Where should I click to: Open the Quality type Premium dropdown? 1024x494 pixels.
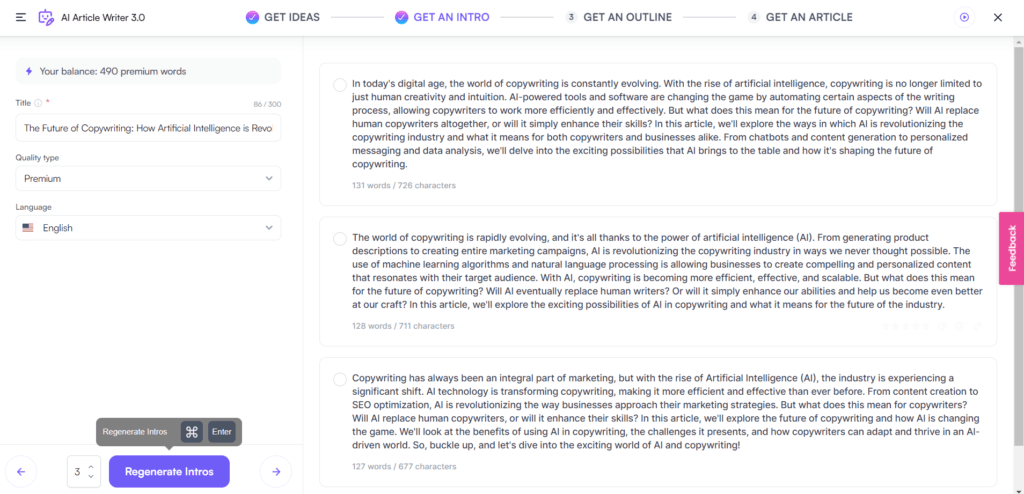[x=148, y=178]
